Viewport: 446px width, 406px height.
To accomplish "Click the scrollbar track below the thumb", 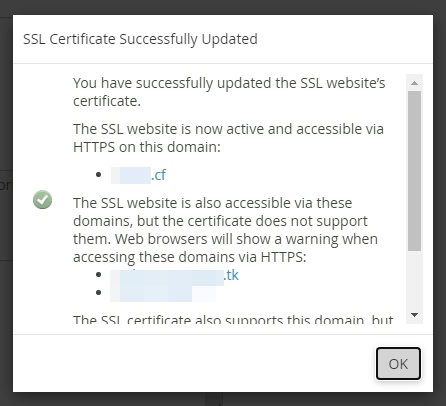I will click(x=414, y=279).
